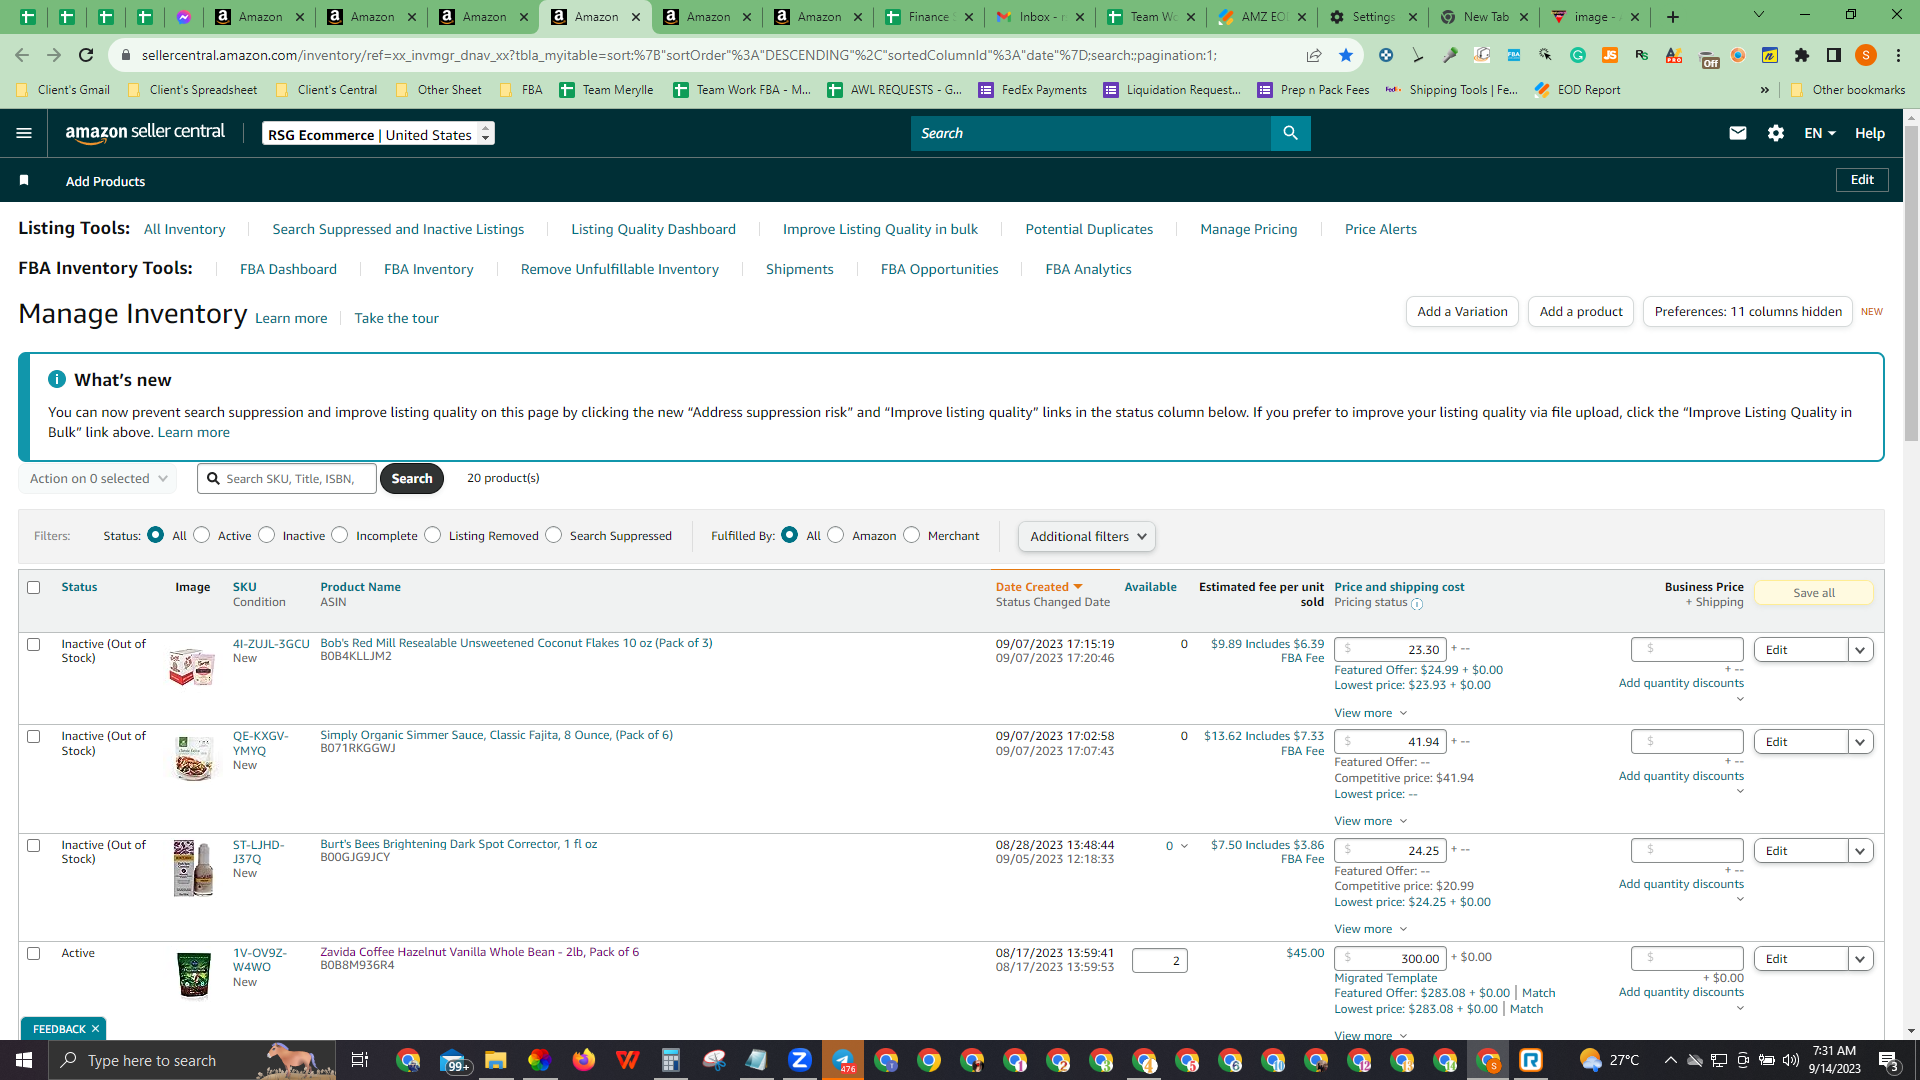Open the Action on 0 selected dropdown
1920x1080 pixels.
tap(97, 478)
